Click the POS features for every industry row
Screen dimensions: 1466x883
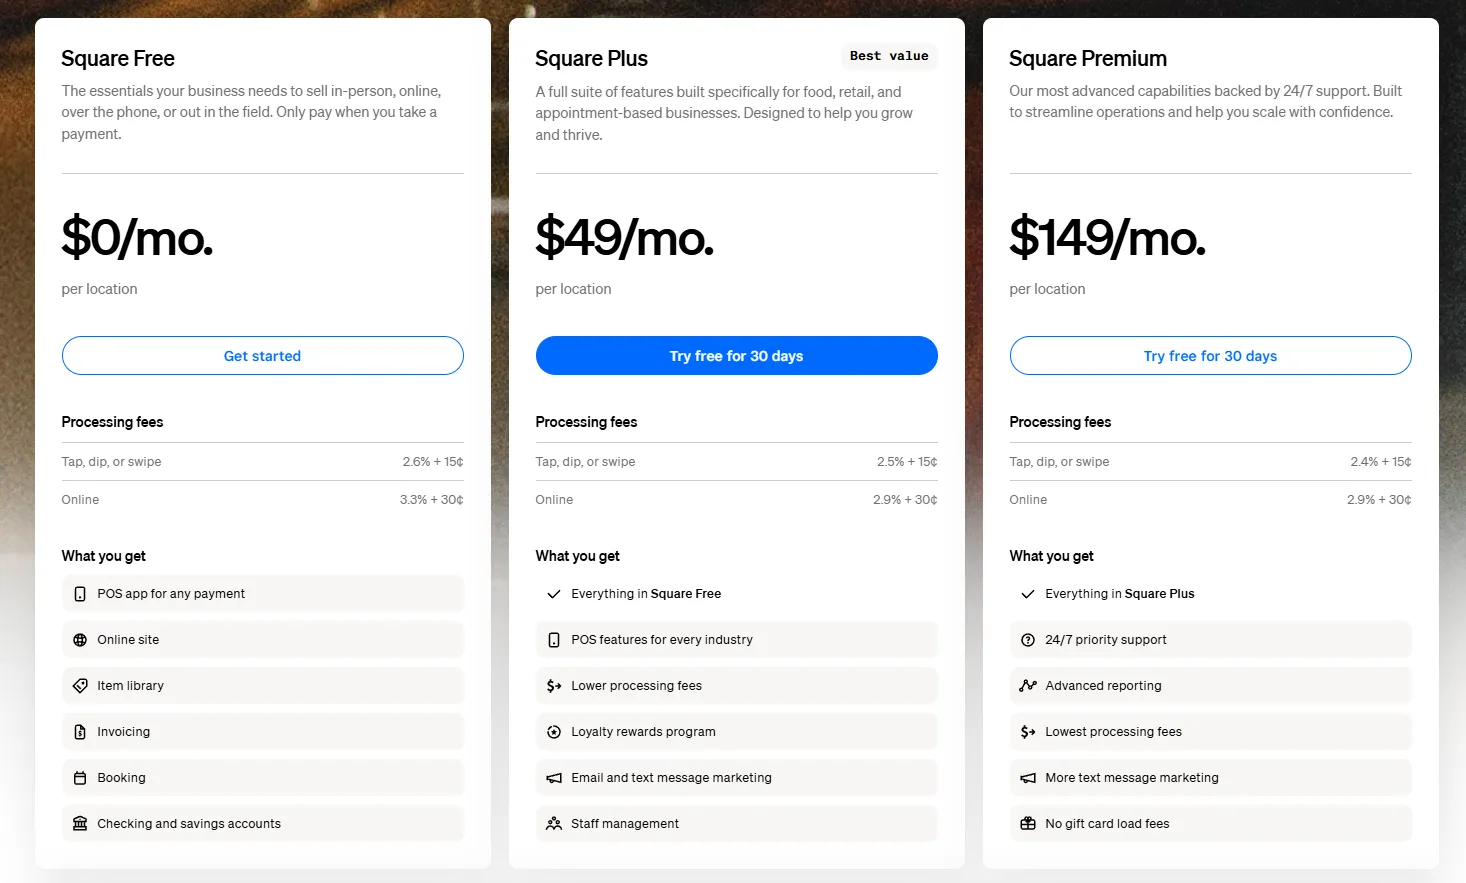[x=736, y=639]
